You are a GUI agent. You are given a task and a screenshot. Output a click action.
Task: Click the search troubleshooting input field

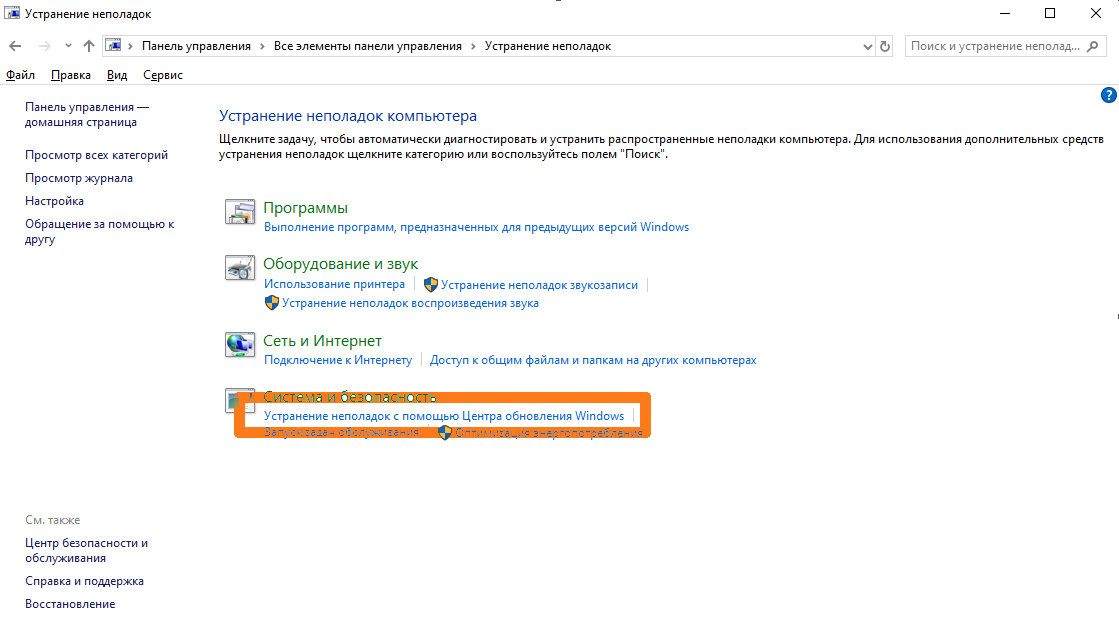993,46
